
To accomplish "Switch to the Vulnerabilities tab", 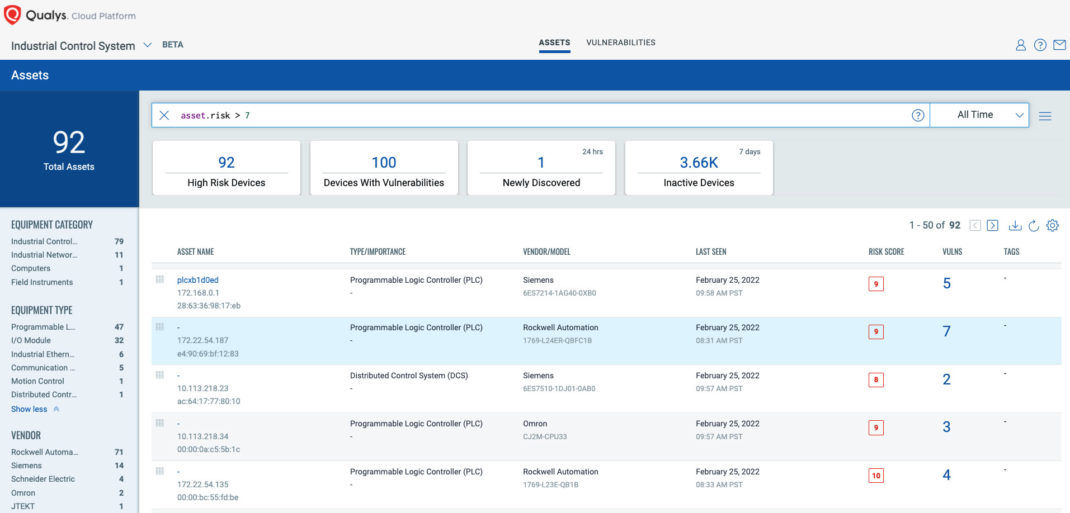I will point(620,42).
